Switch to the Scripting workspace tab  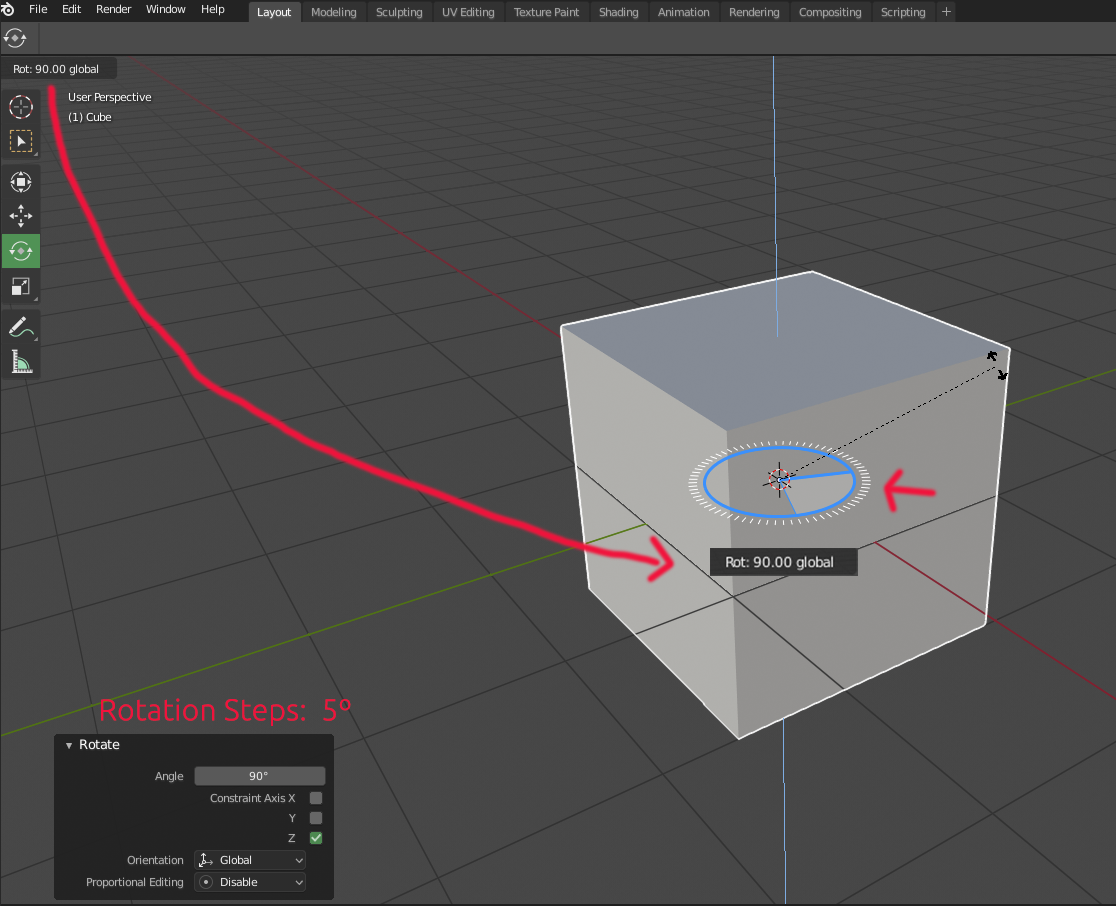point(903,12)
